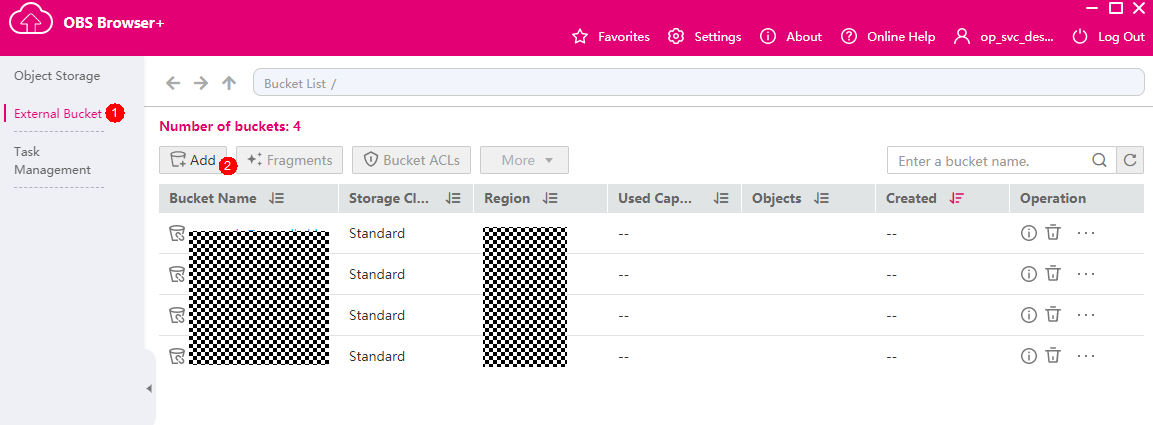Select External Bucket in sidebar
1153x425 pixels.
58,114
